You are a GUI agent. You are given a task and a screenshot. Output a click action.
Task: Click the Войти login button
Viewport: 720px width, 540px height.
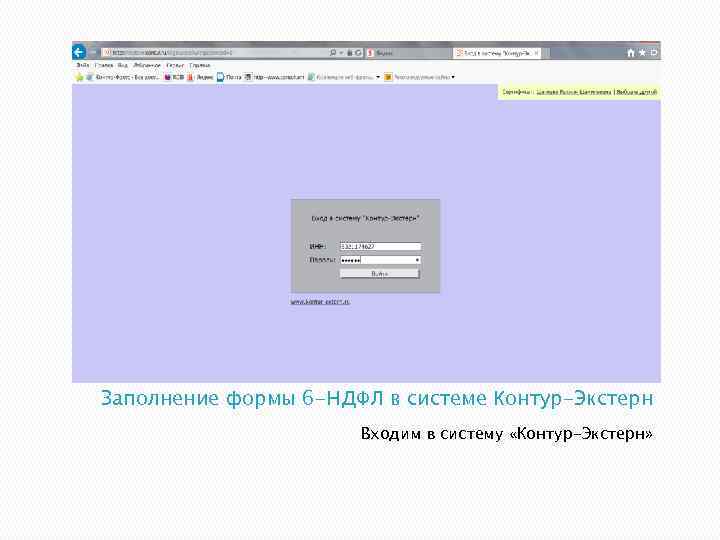pos(380,274)
